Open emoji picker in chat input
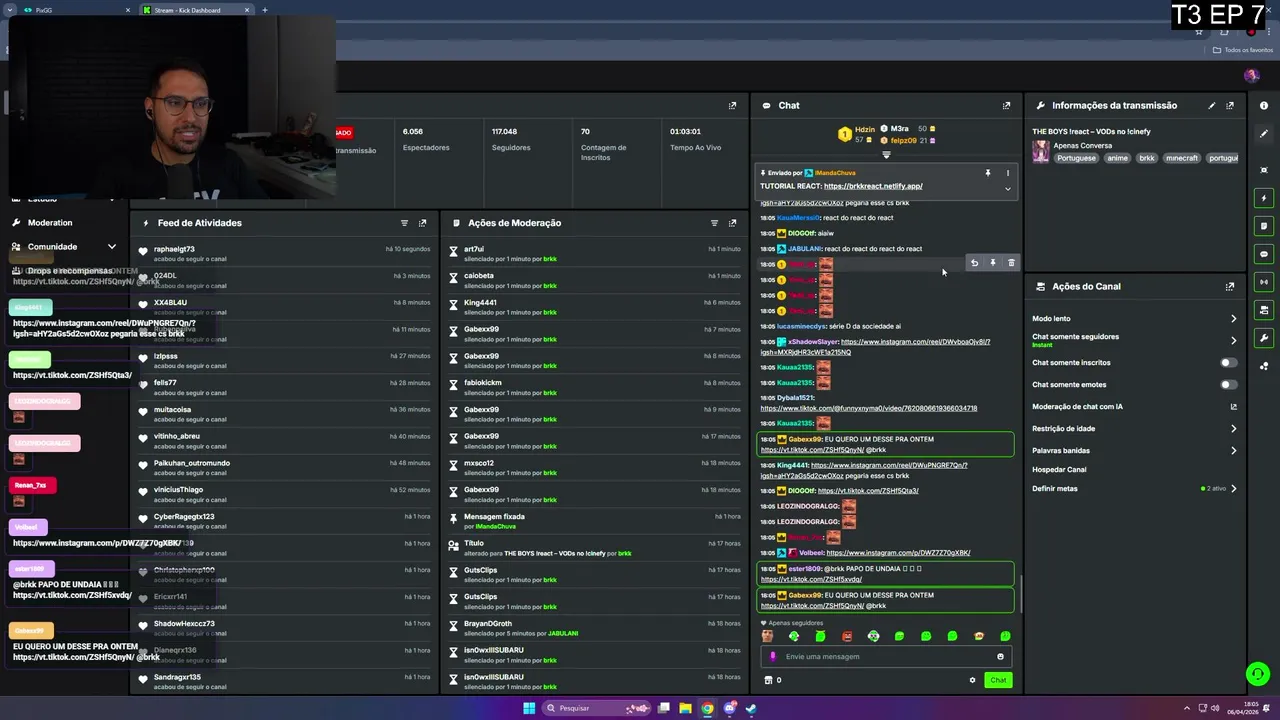The image size is (1280, 720). (x=1000, y=657)
